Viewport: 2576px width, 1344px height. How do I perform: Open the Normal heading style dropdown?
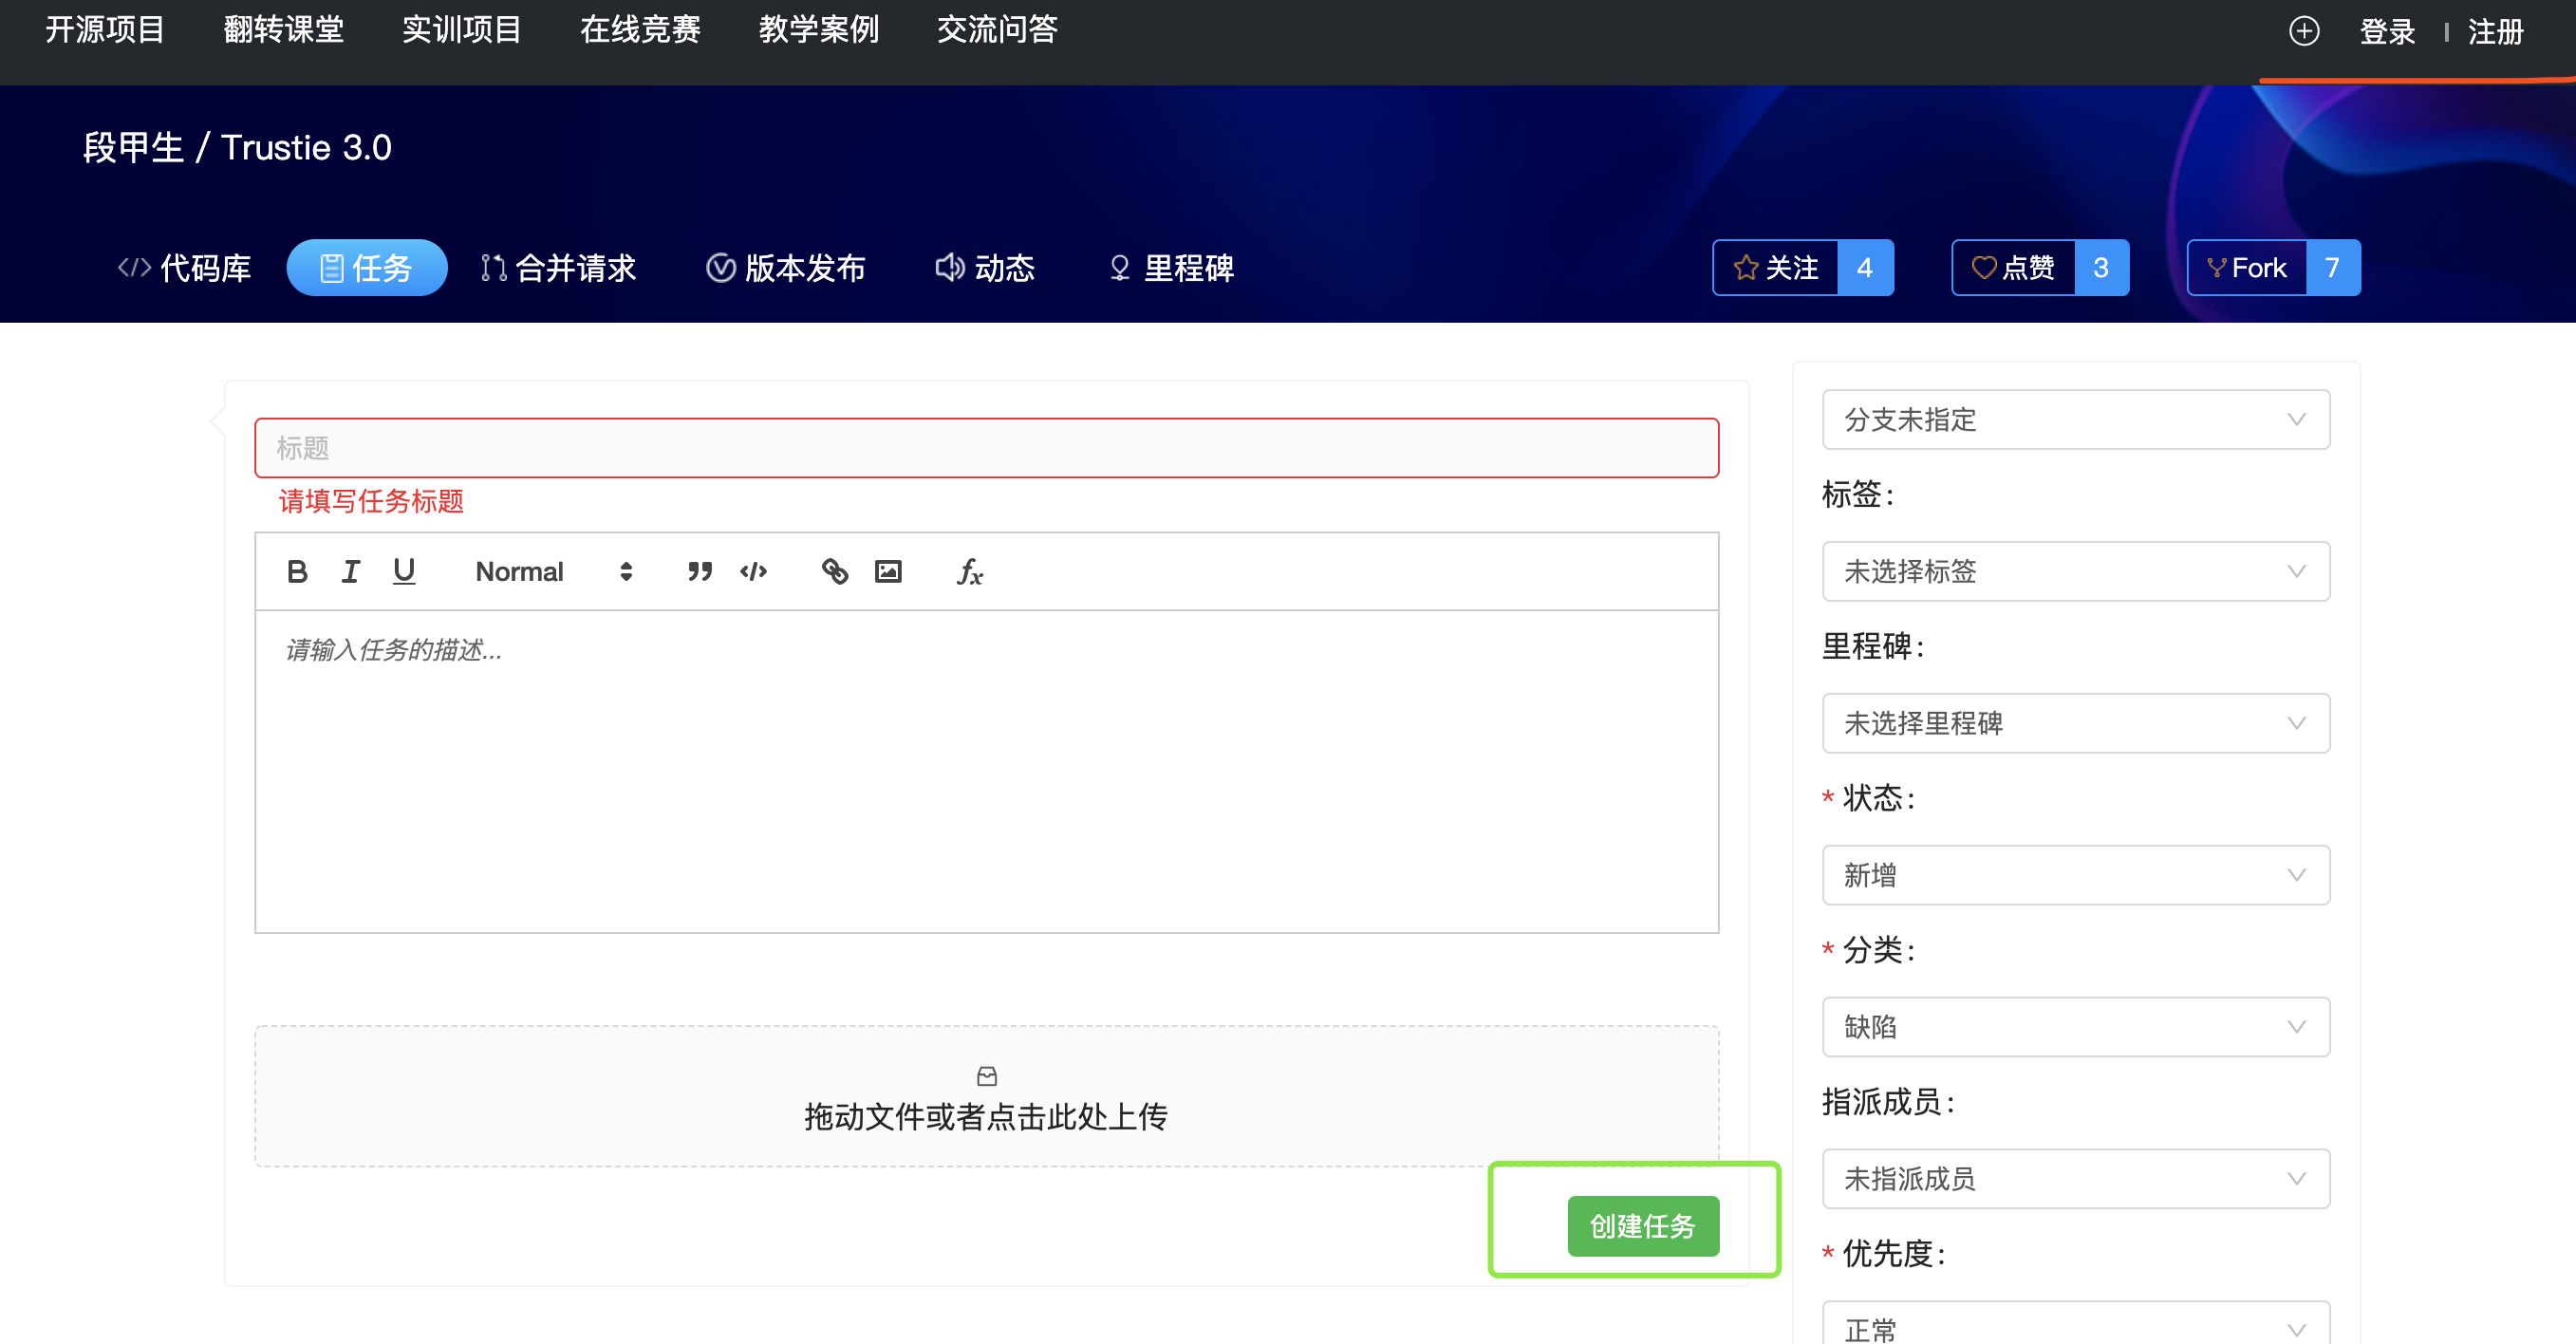coord(553,571)
